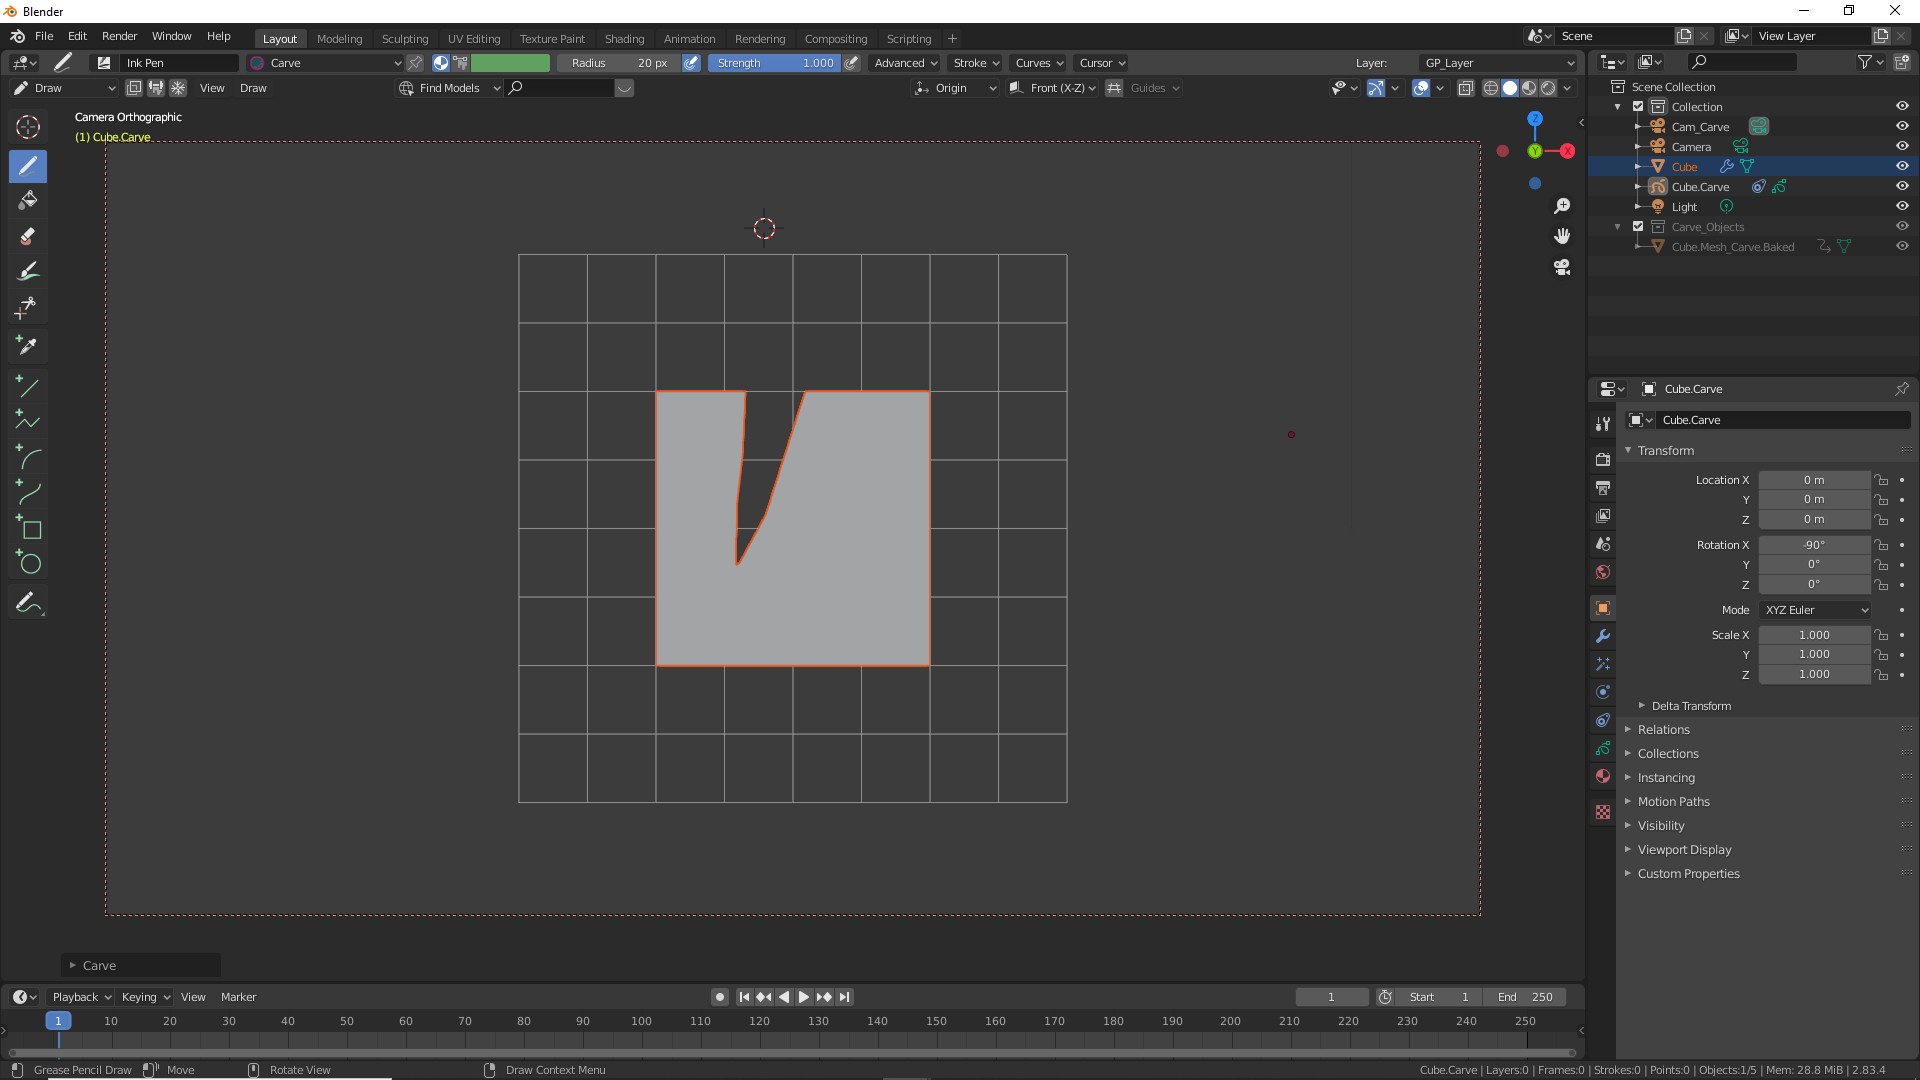Select the Fill bucket tool
Screen dimensions: 1920x1080
point(28,200)
